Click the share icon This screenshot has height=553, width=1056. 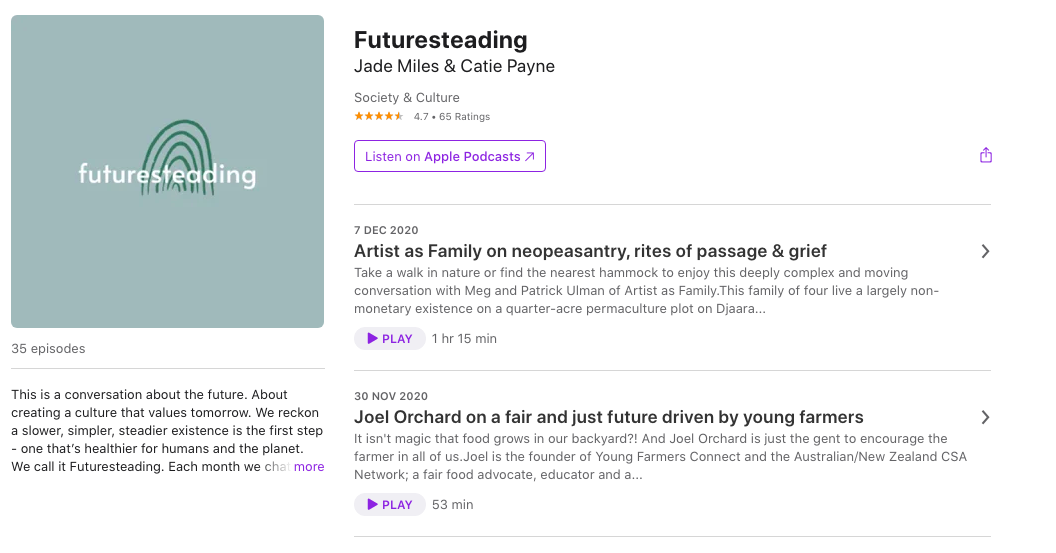(x=986, y=155)
